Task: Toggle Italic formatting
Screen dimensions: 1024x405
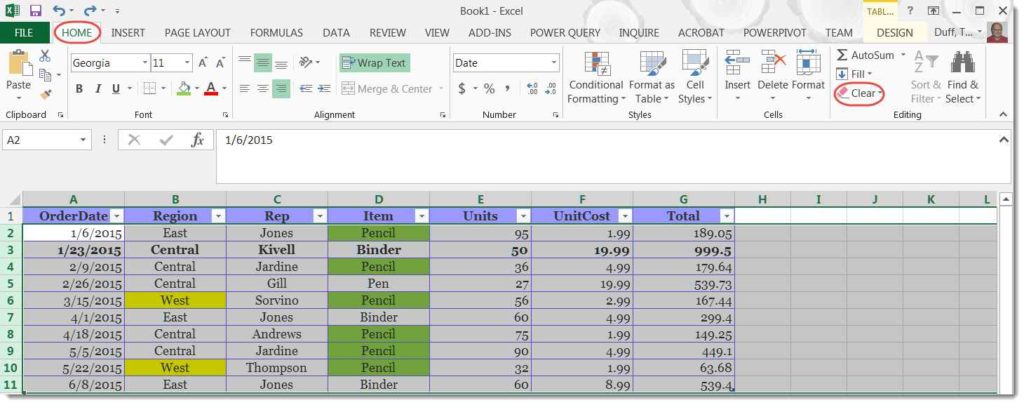Action: tap(98, 89)
